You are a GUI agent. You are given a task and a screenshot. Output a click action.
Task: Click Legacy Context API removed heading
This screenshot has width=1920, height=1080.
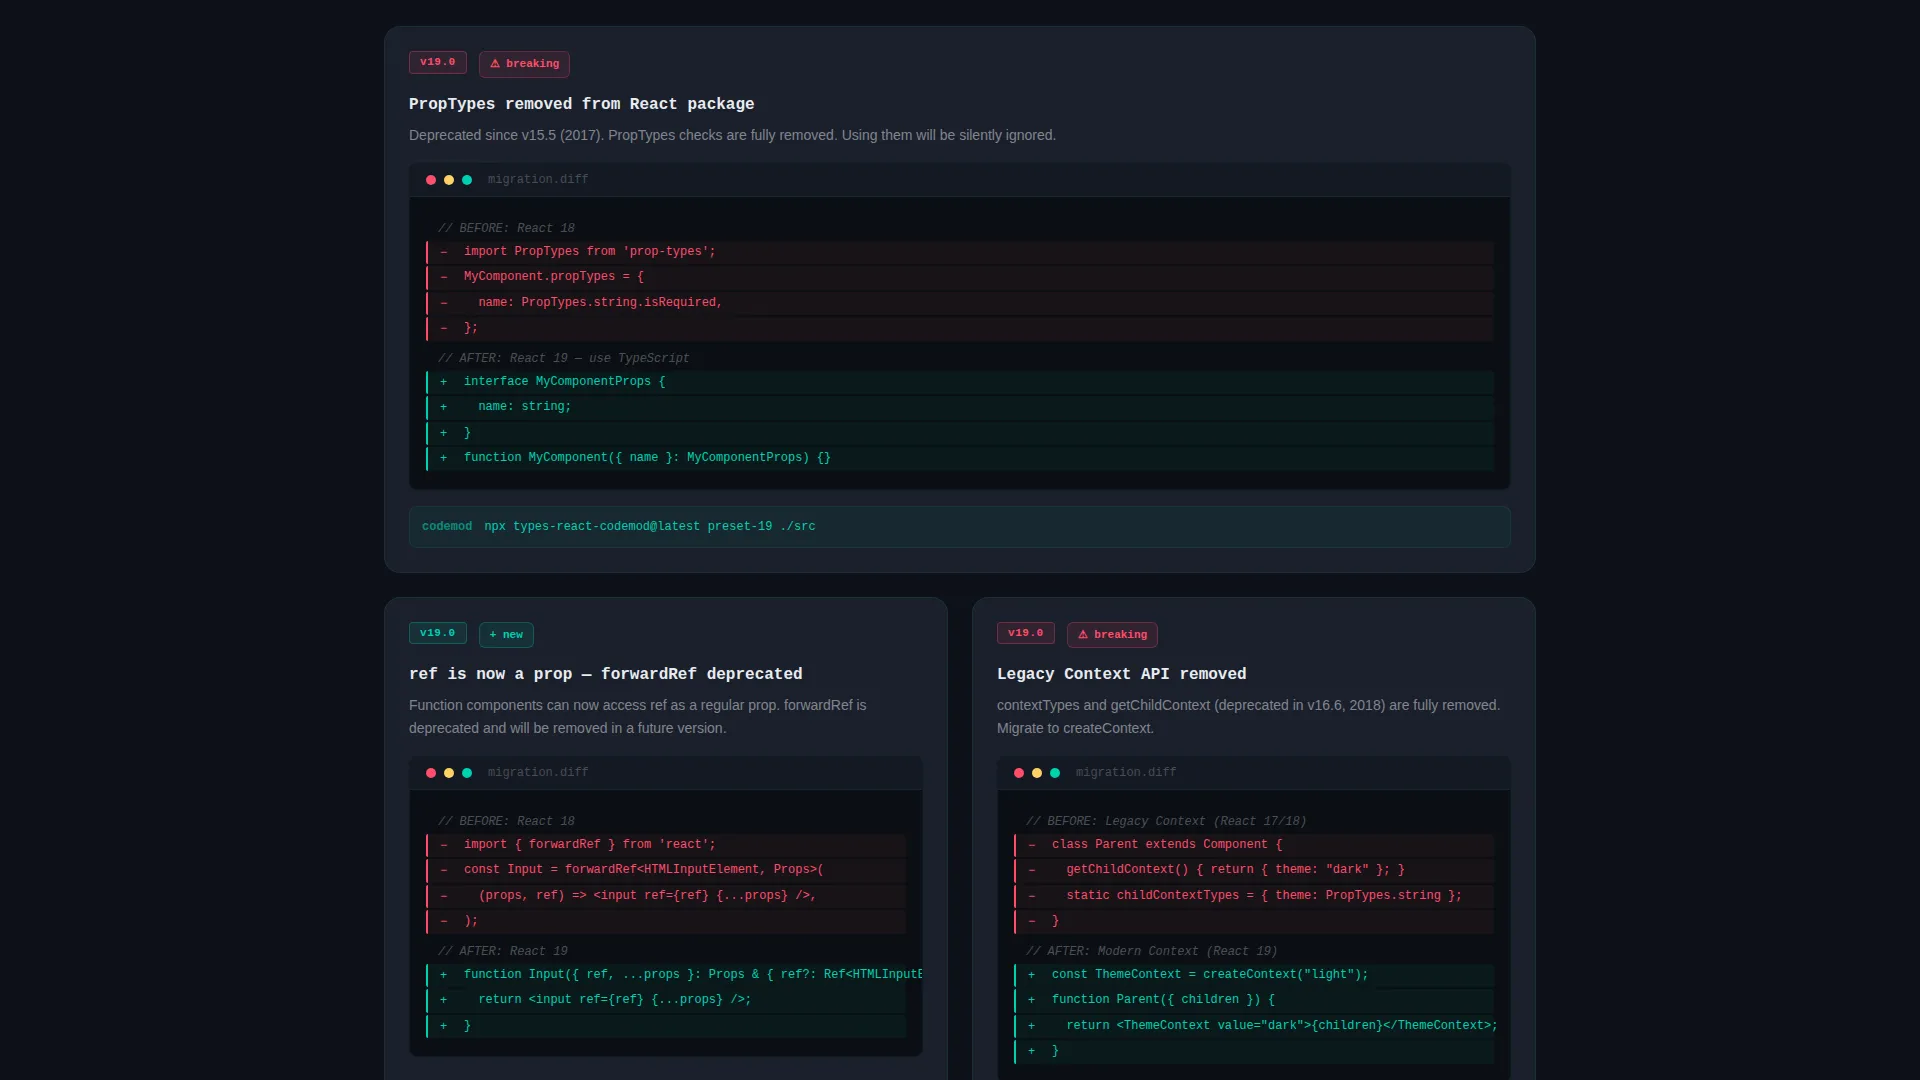tap(1121, 674)
